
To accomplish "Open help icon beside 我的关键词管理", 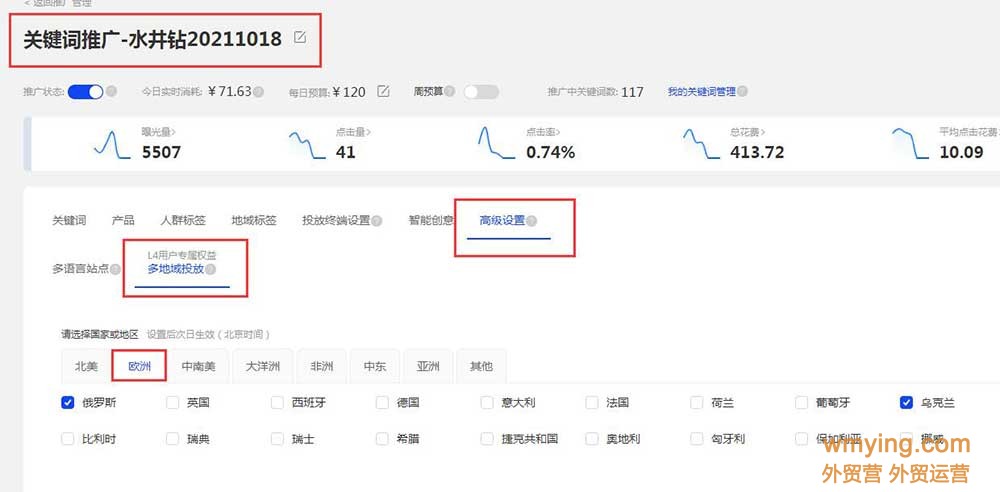I will tap(742, 91).
